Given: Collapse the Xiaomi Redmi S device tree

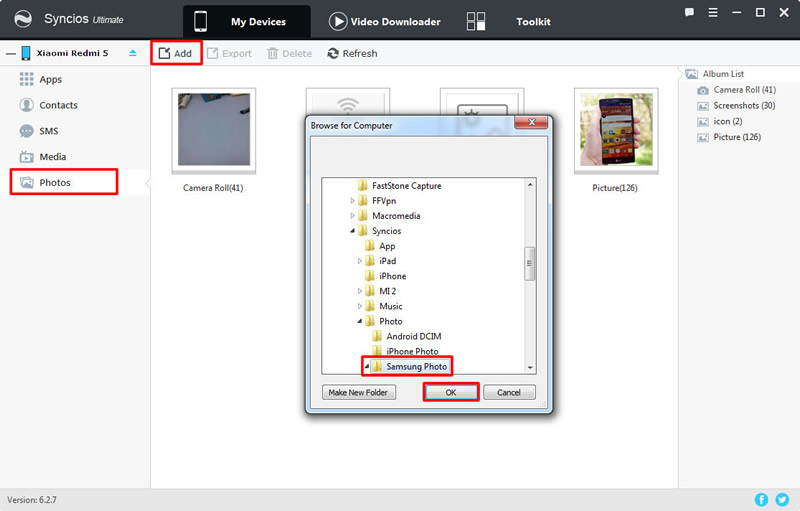Looking at the screenshot, I should coord(11,54).
